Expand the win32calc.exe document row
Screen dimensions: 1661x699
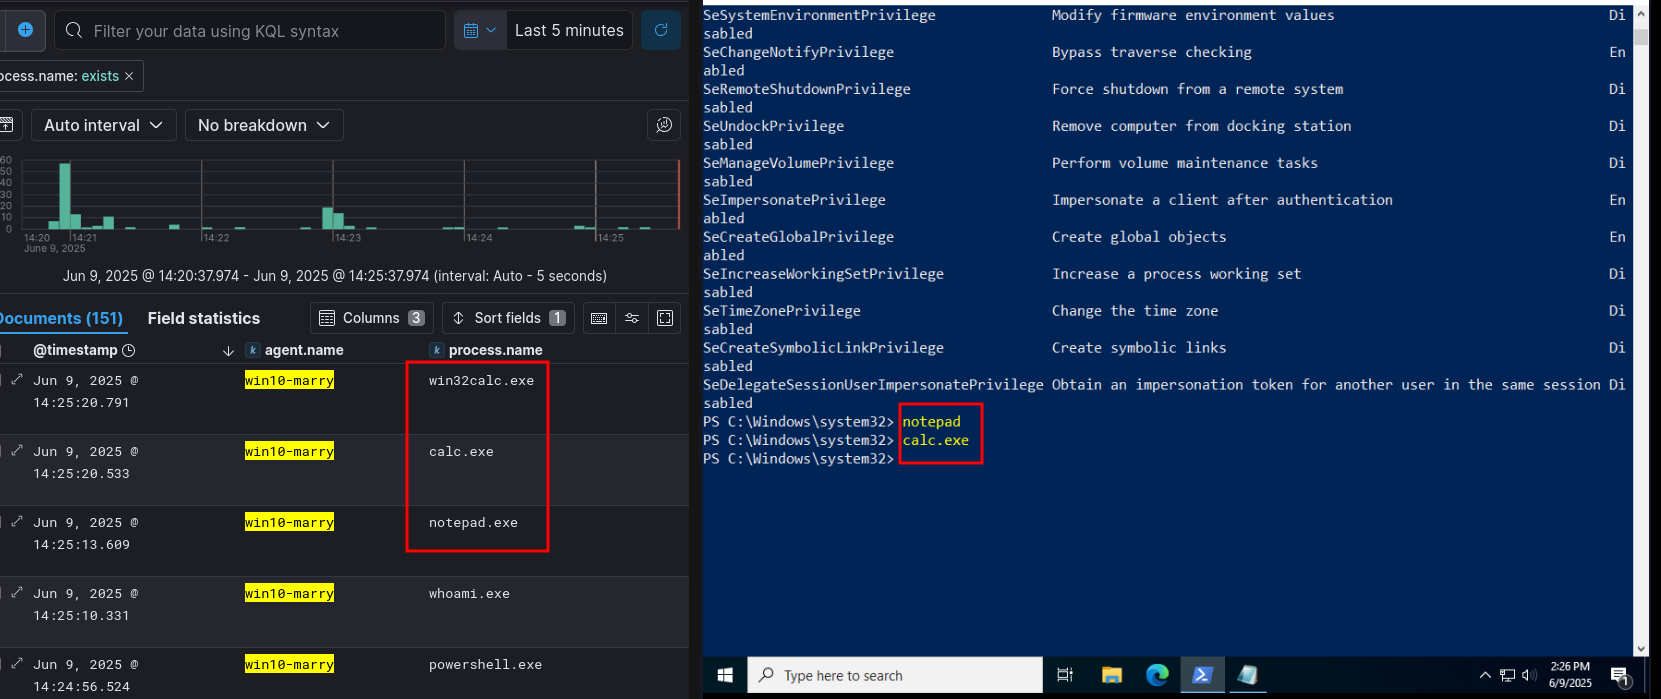(x=17, y=380)
